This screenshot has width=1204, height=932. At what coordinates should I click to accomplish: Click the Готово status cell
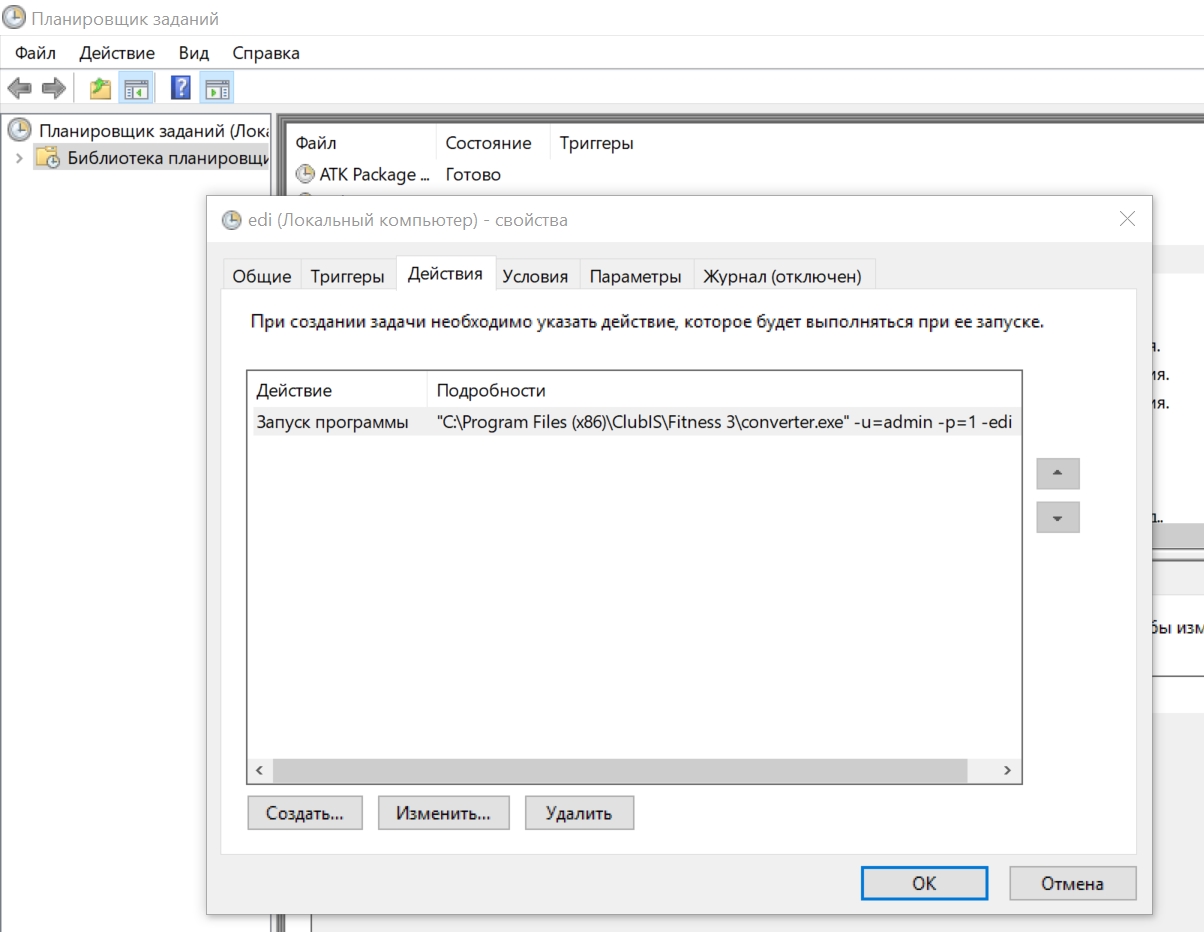[x=473, y=174]
